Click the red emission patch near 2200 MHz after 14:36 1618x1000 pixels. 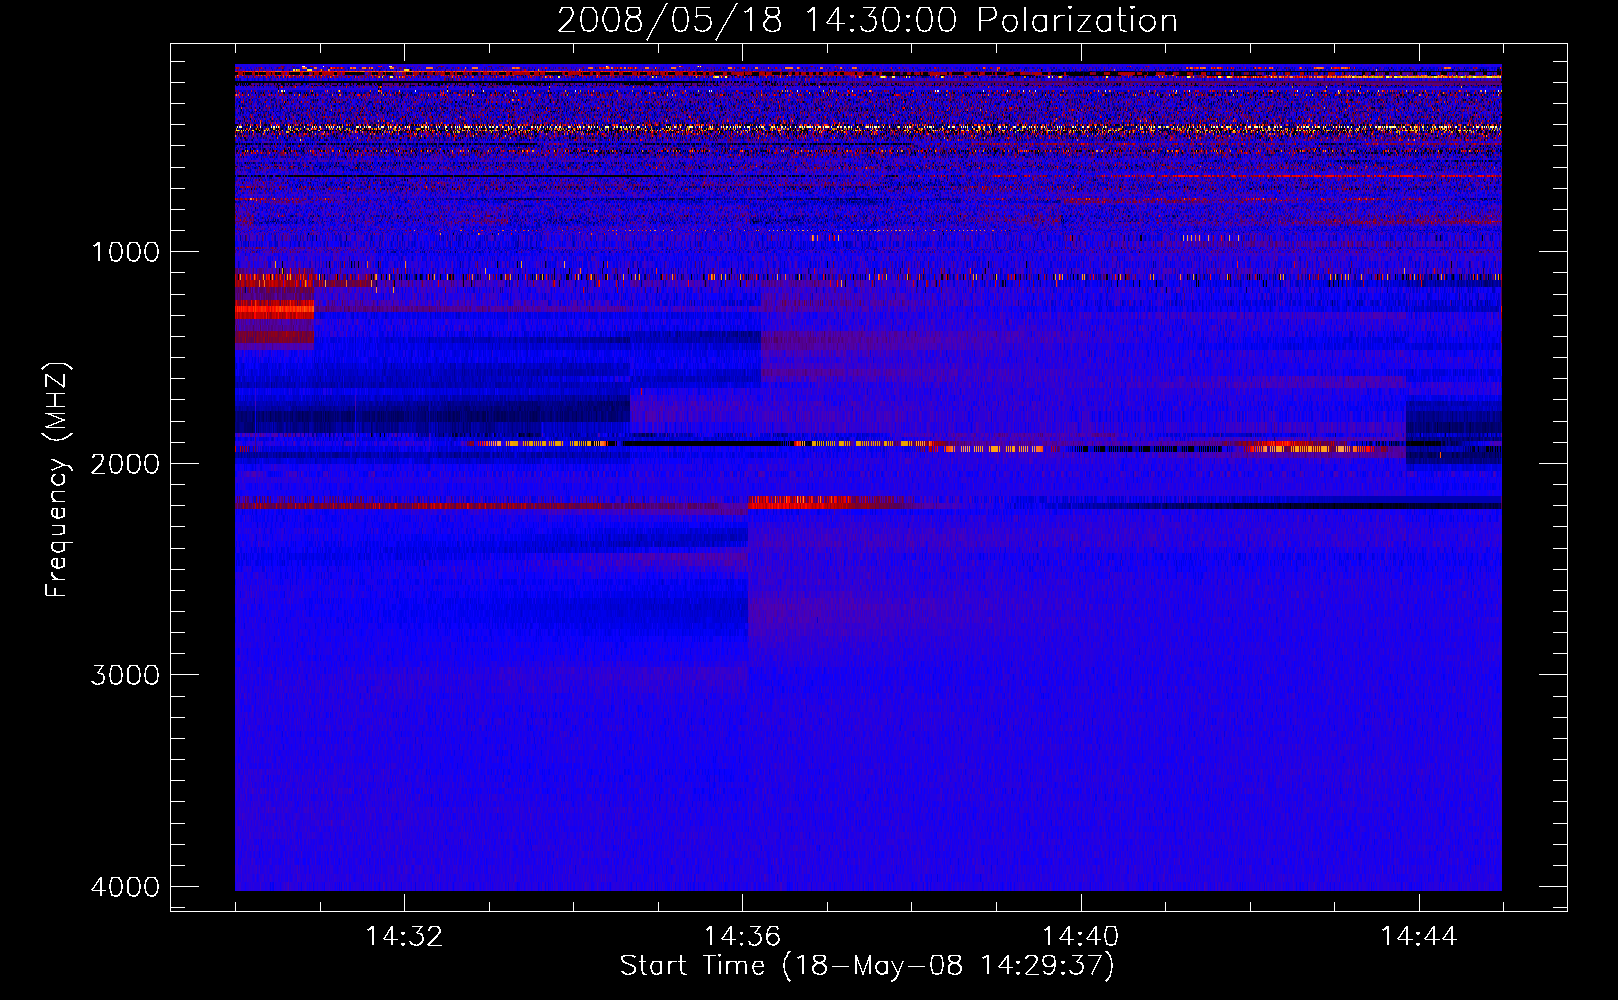click(x=820, y=503)
